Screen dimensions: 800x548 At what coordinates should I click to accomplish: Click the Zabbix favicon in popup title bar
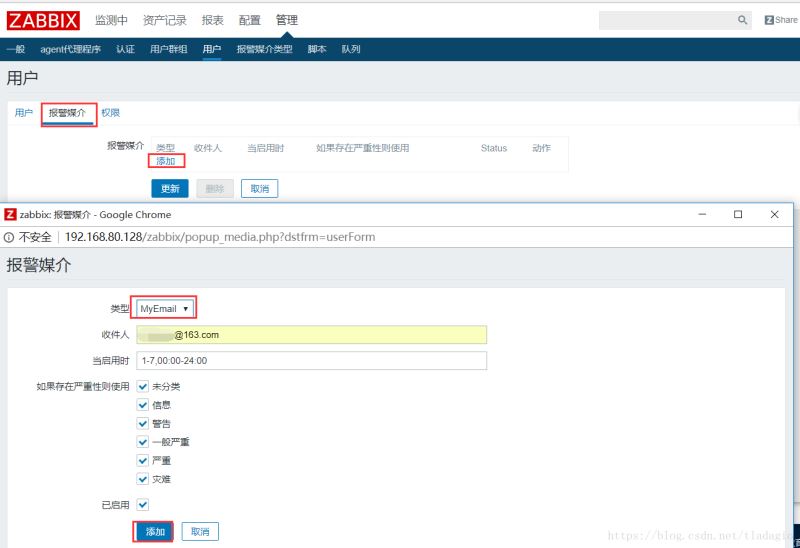pos(10,214)
